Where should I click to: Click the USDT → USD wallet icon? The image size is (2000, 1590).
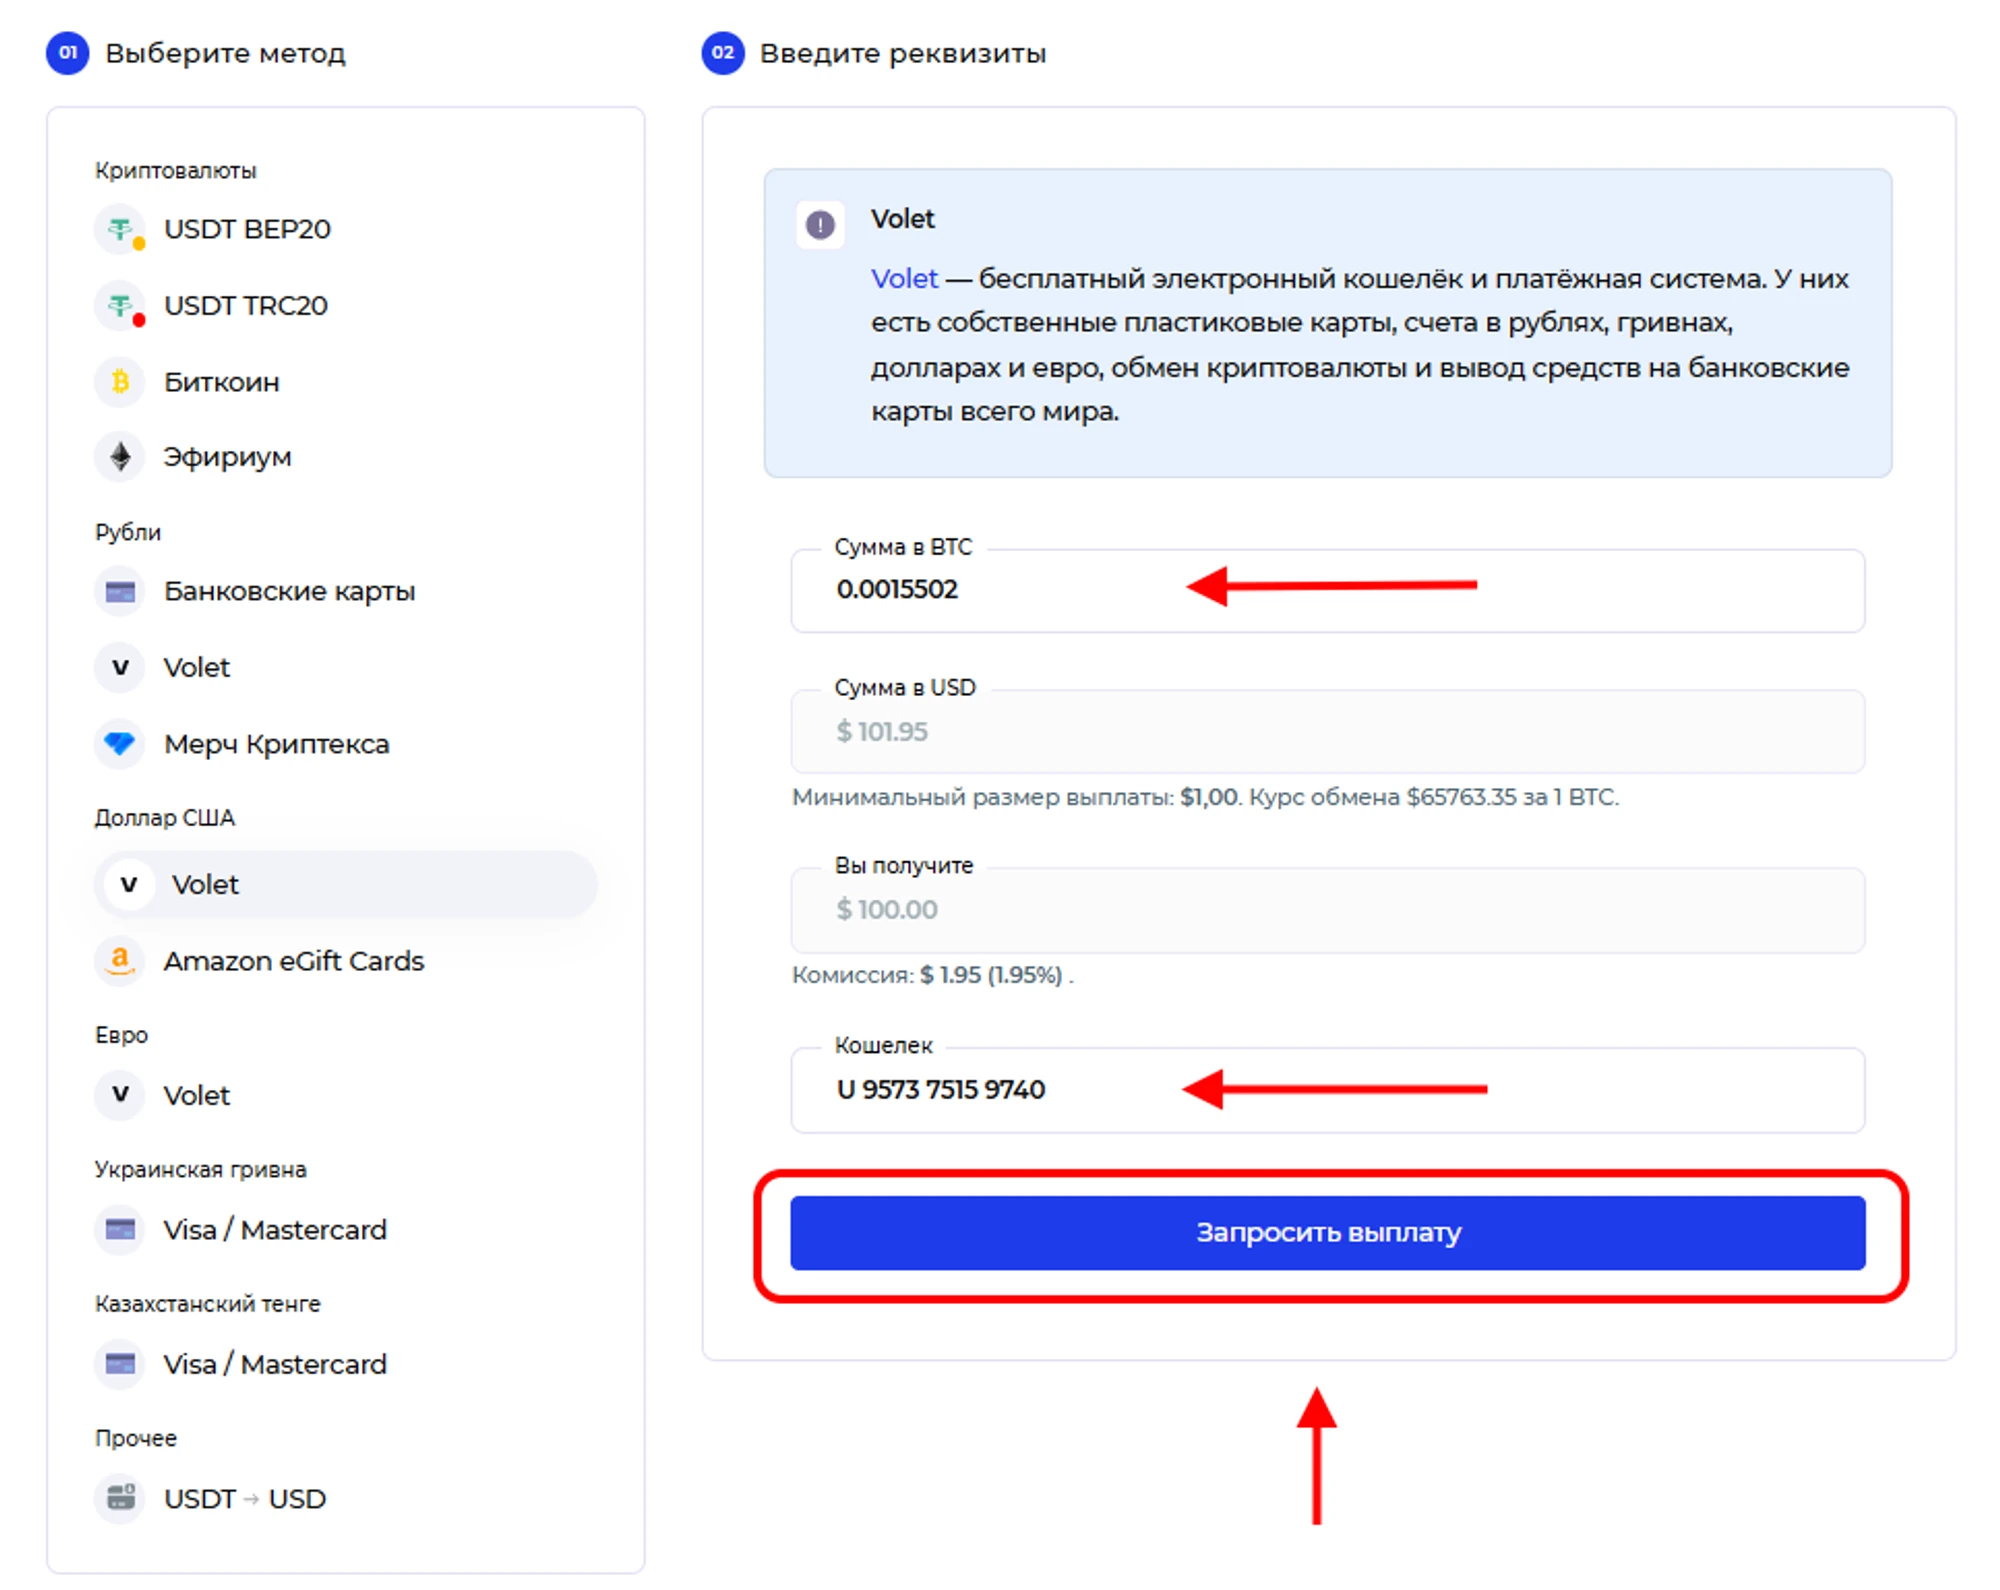tap(121, 1498)
